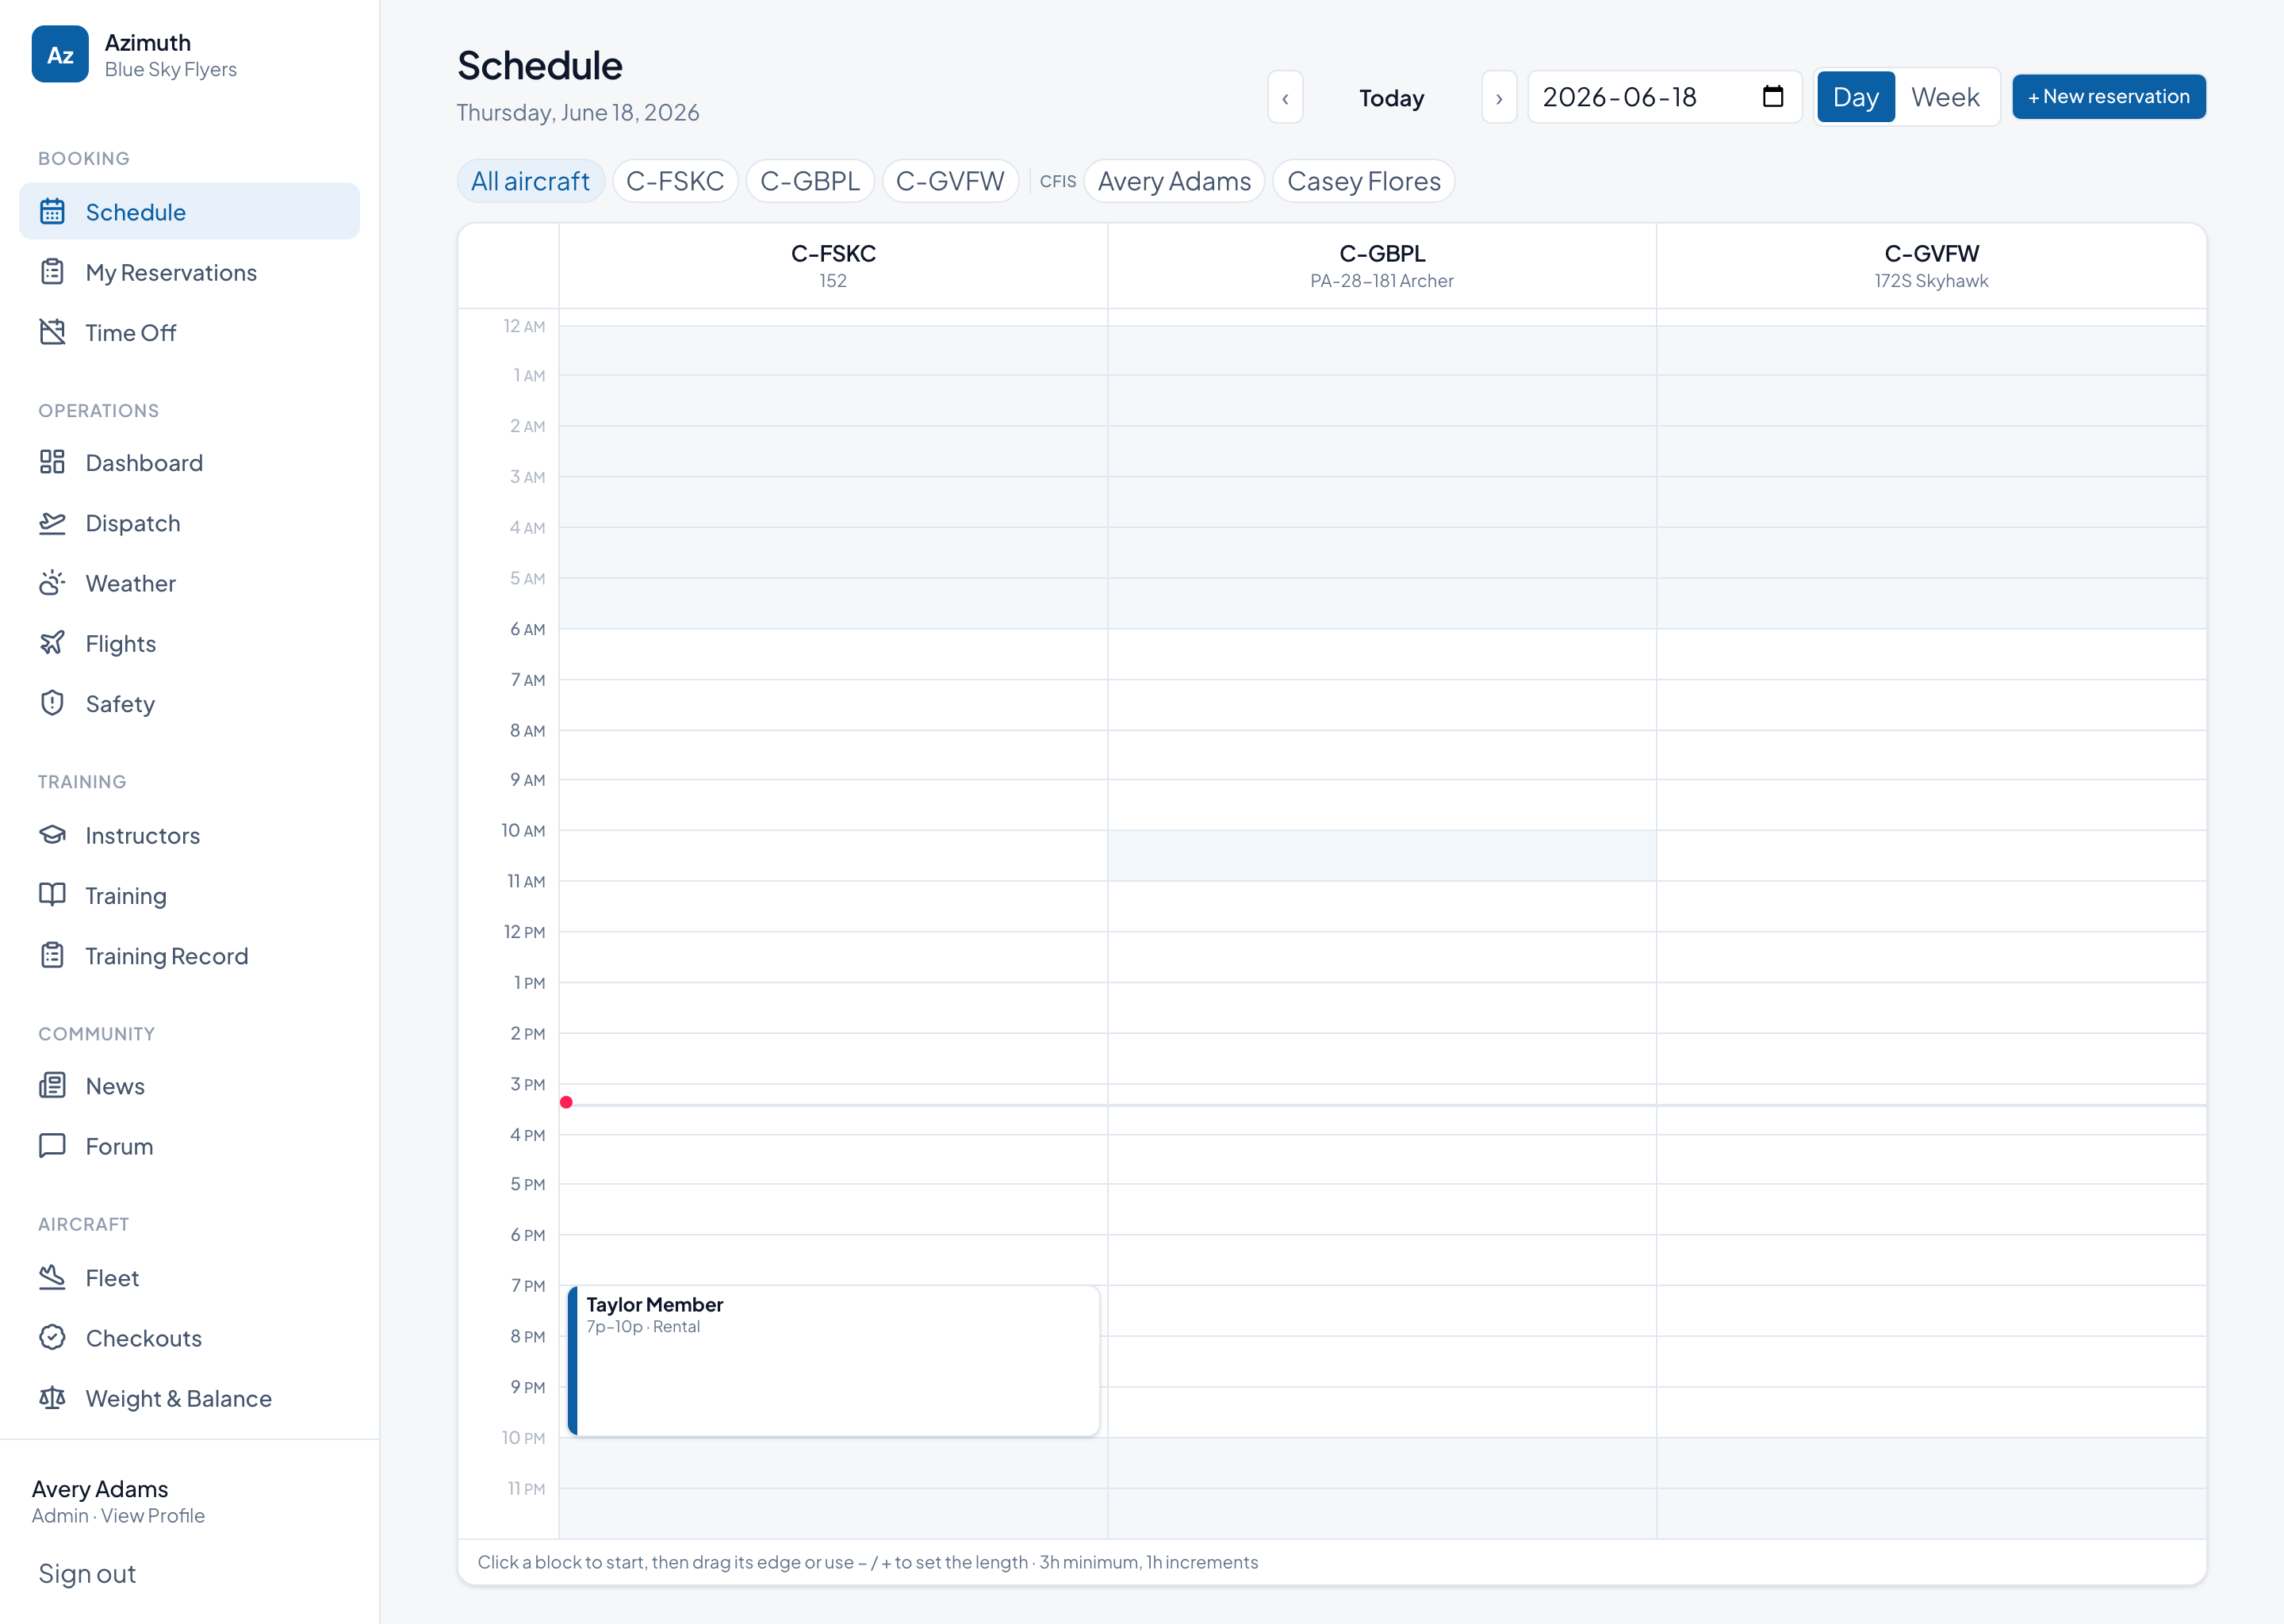Go to Instructors section
2284x1624 pixels.
tap(189, 835)
